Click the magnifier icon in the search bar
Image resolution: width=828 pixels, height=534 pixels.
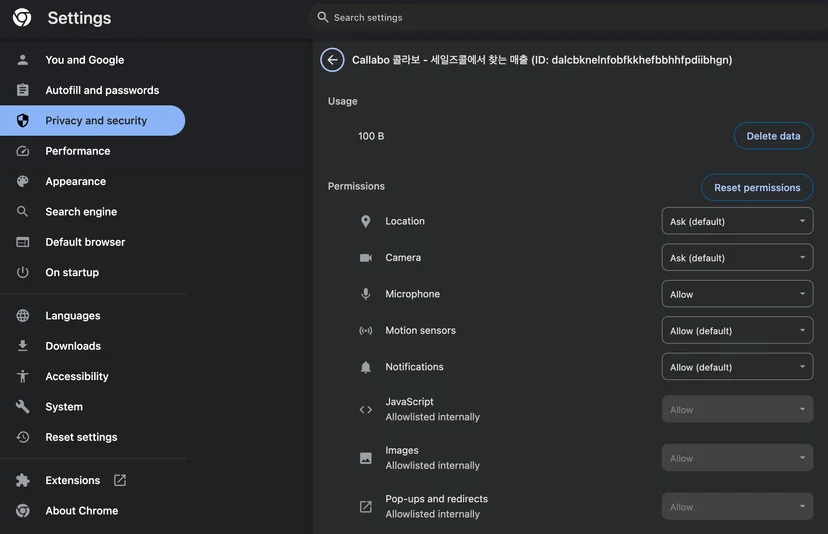[323, 17]
